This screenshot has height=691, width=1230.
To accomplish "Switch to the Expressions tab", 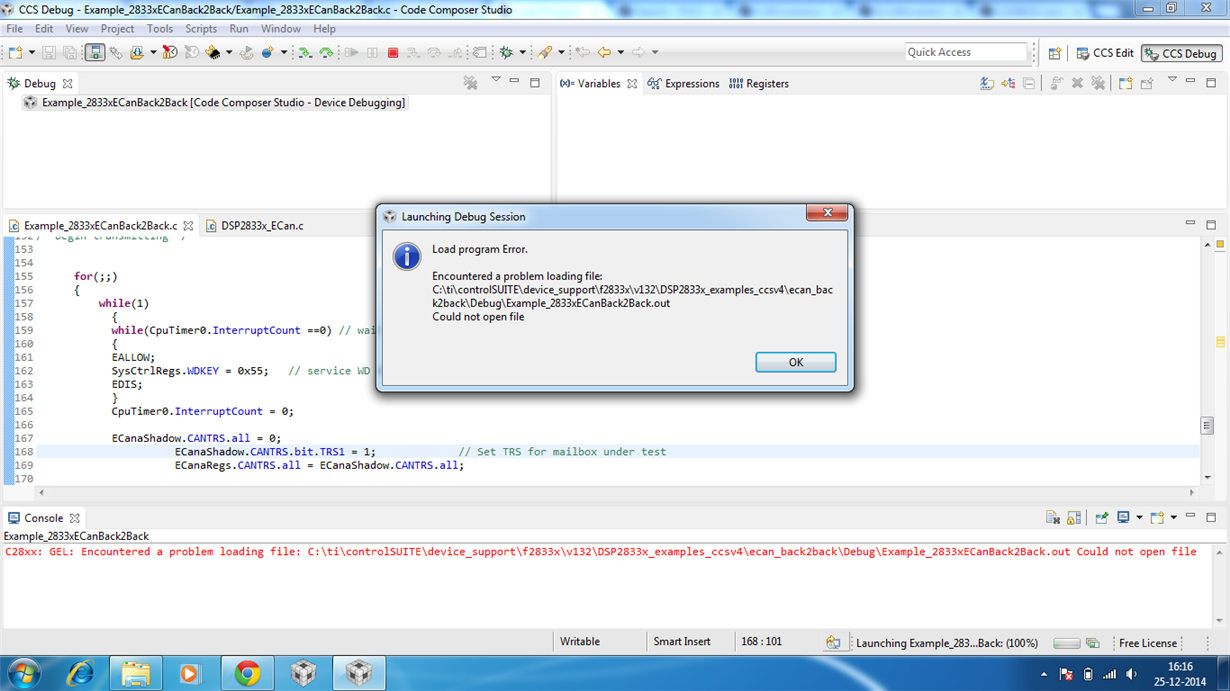I will click(x=684, y=84).
